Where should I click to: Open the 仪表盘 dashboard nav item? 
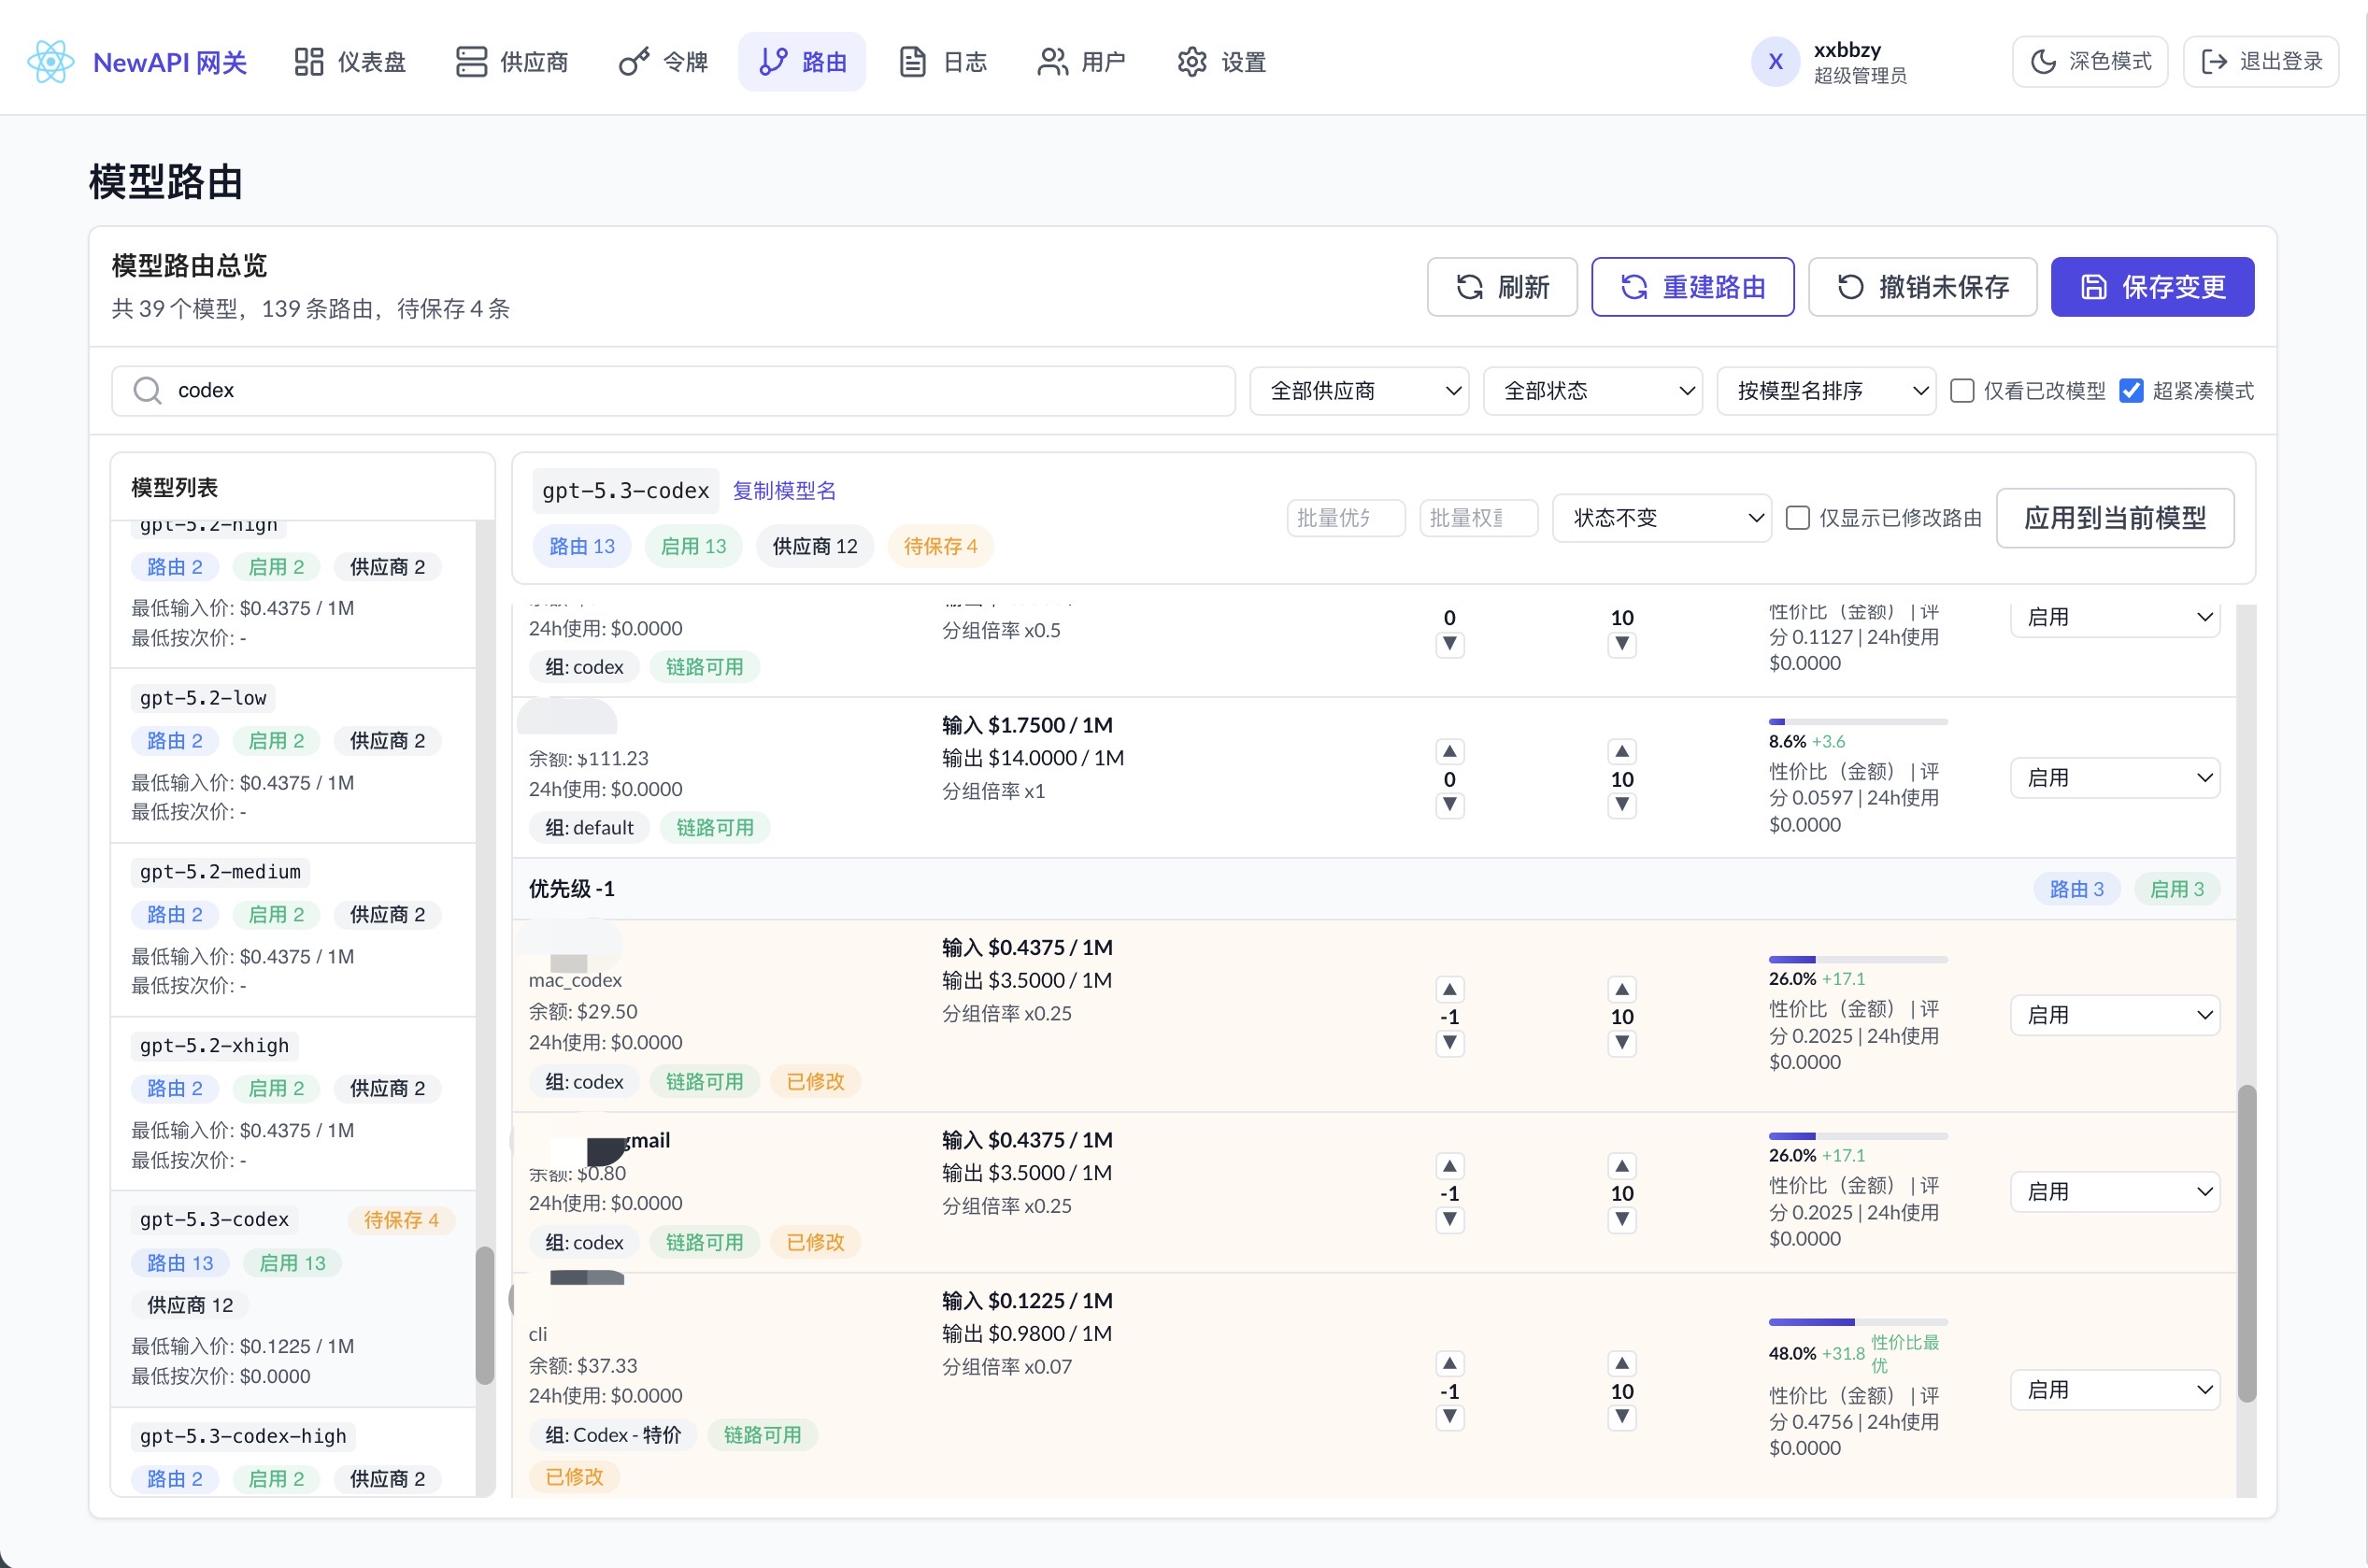click(x=350, y=62)
